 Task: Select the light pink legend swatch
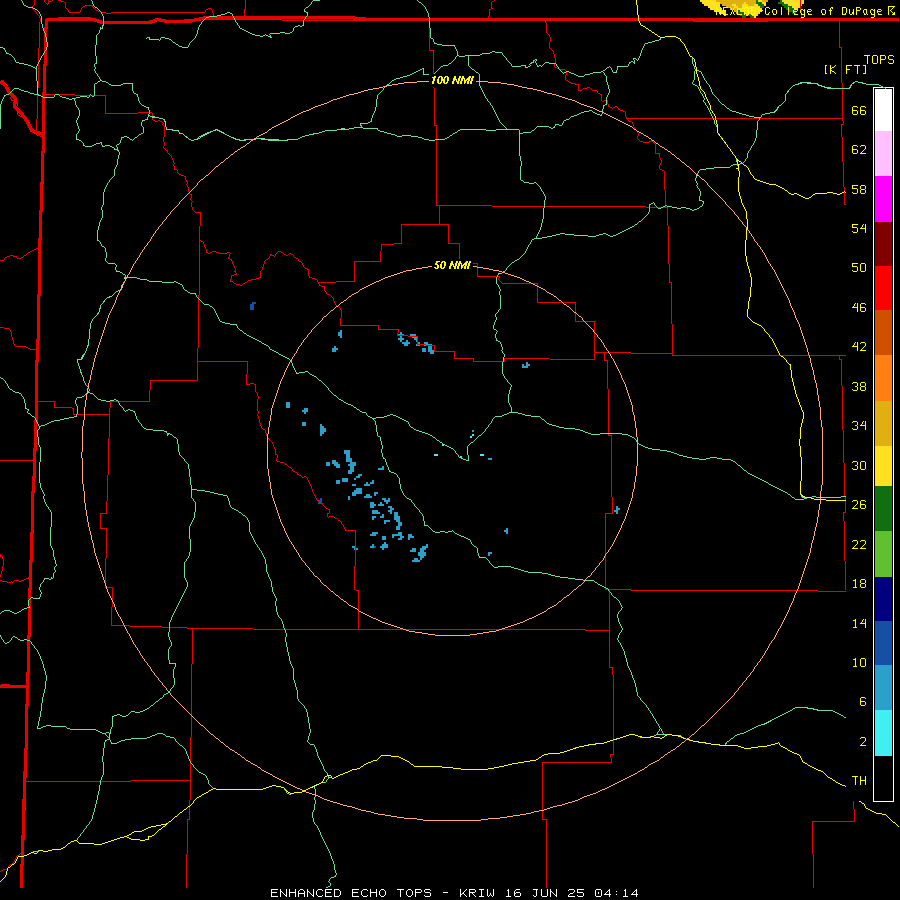(883, 154)
